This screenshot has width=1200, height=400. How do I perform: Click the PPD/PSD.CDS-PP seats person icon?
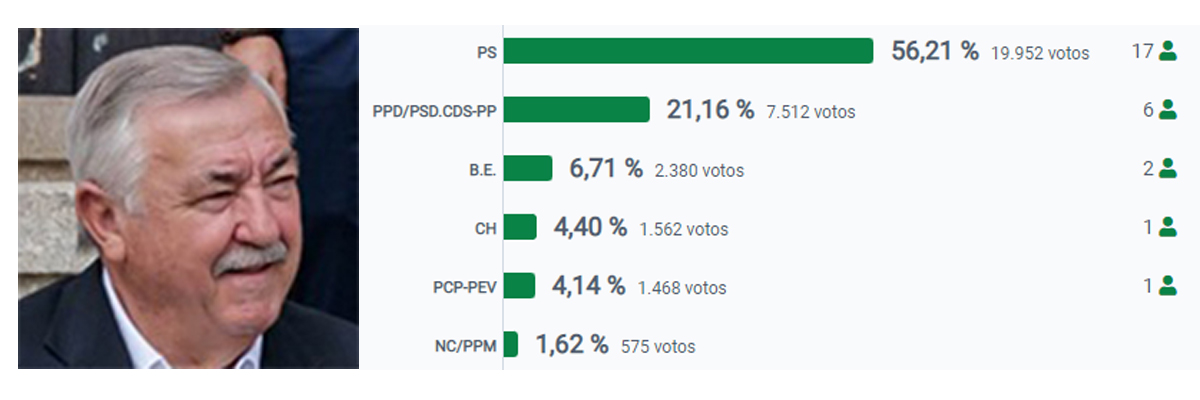1167,110
